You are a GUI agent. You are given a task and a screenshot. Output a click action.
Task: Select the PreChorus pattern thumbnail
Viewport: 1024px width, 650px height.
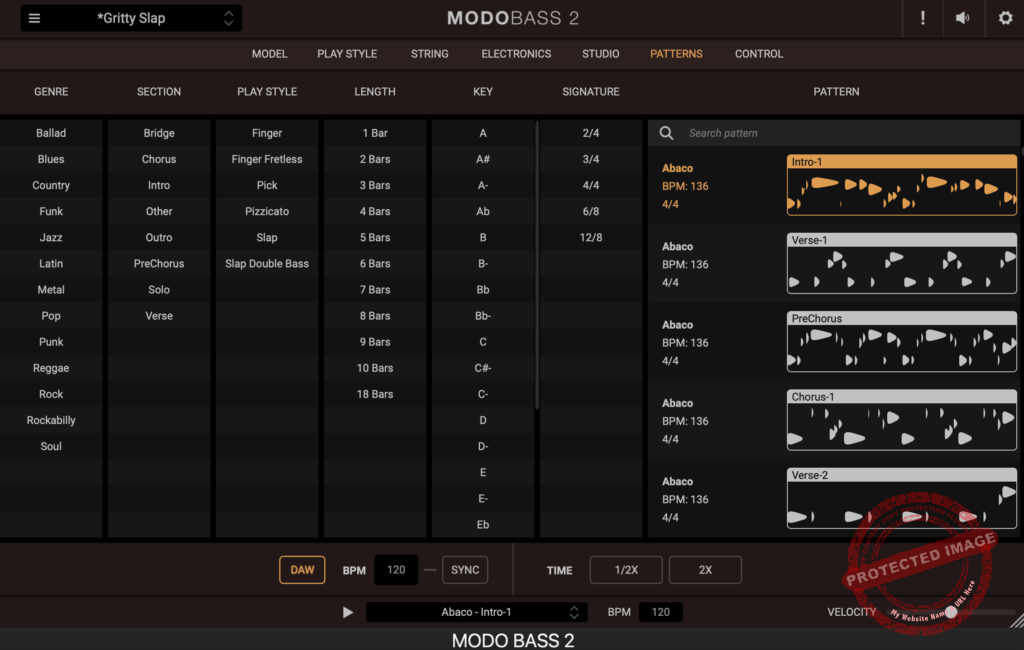902,342
